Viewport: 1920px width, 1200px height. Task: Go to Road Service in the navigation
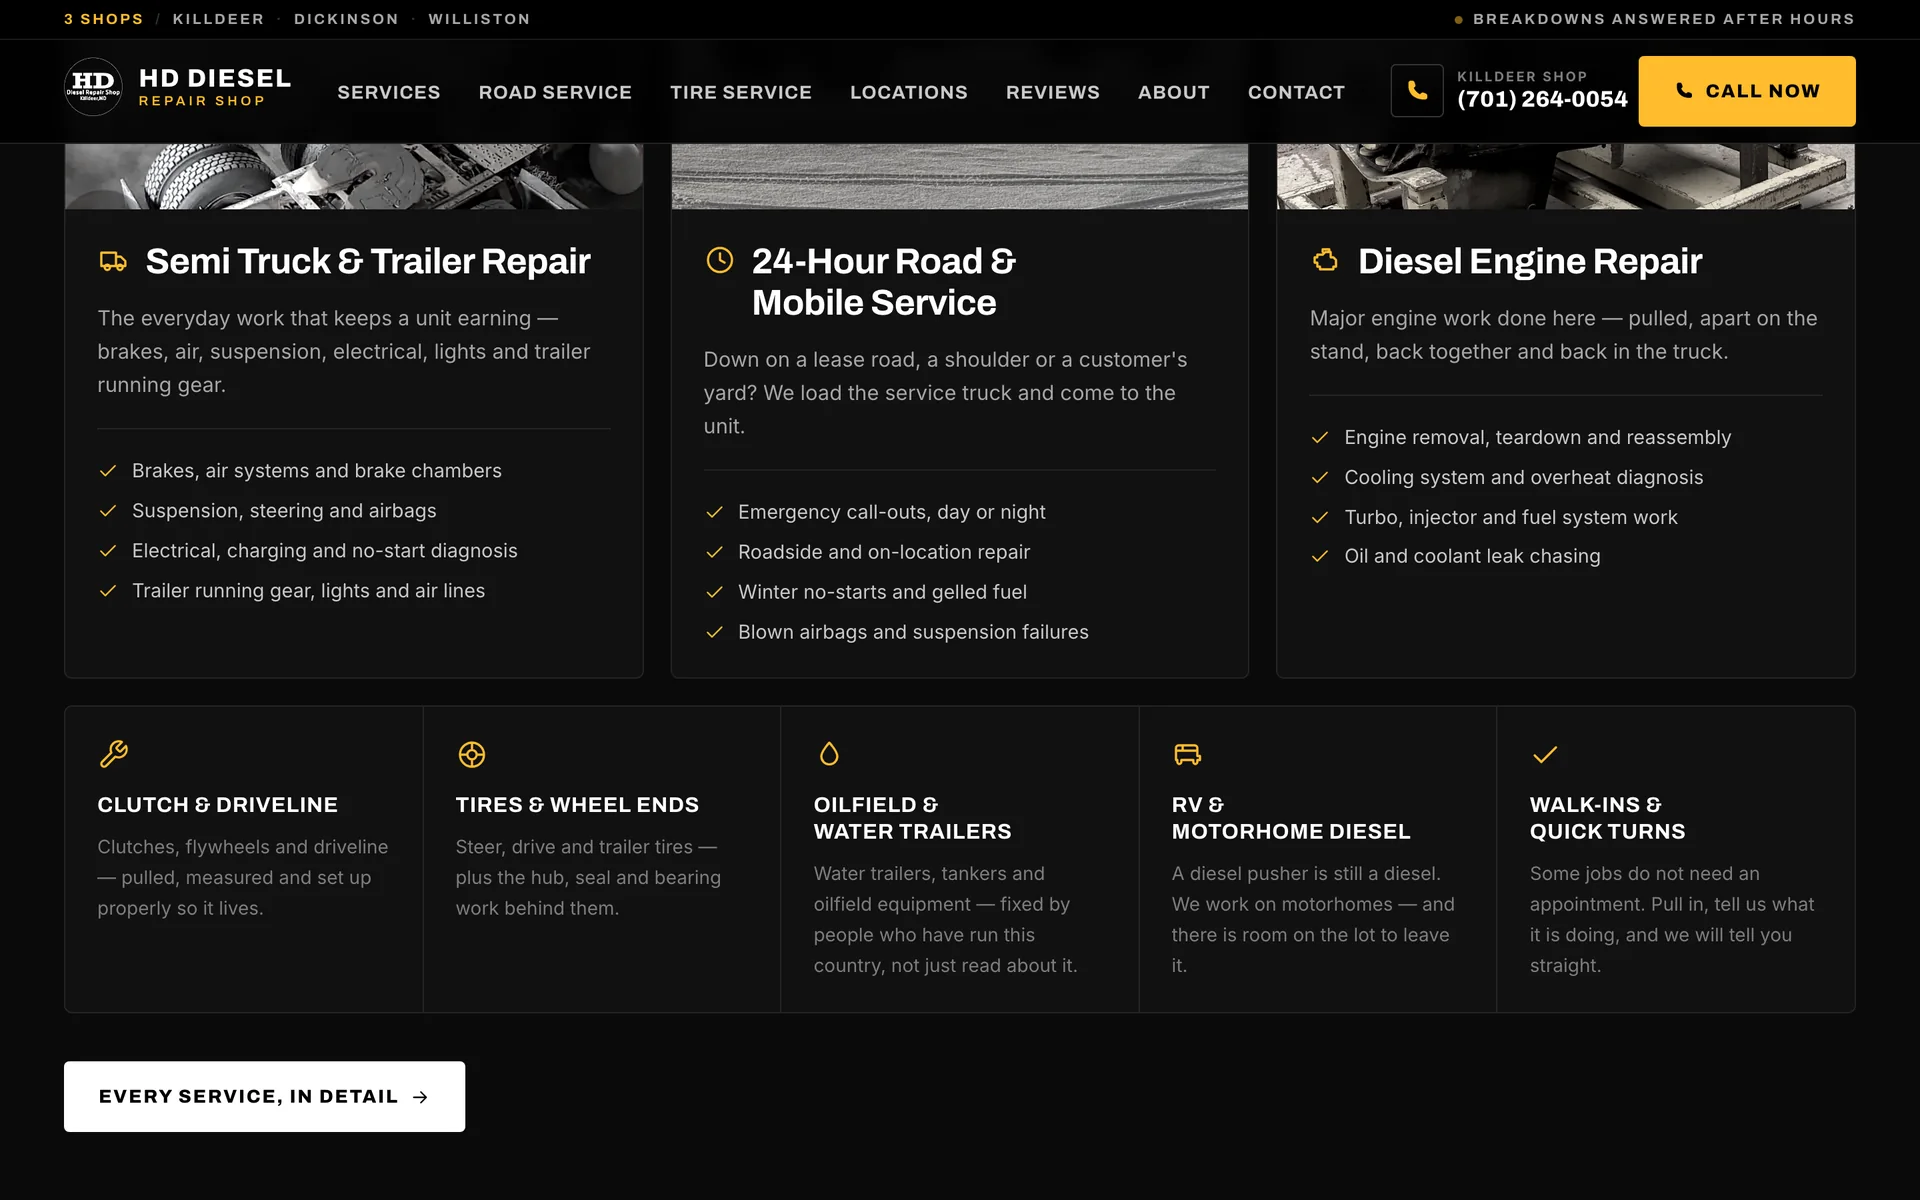click(x=555, y=92)
